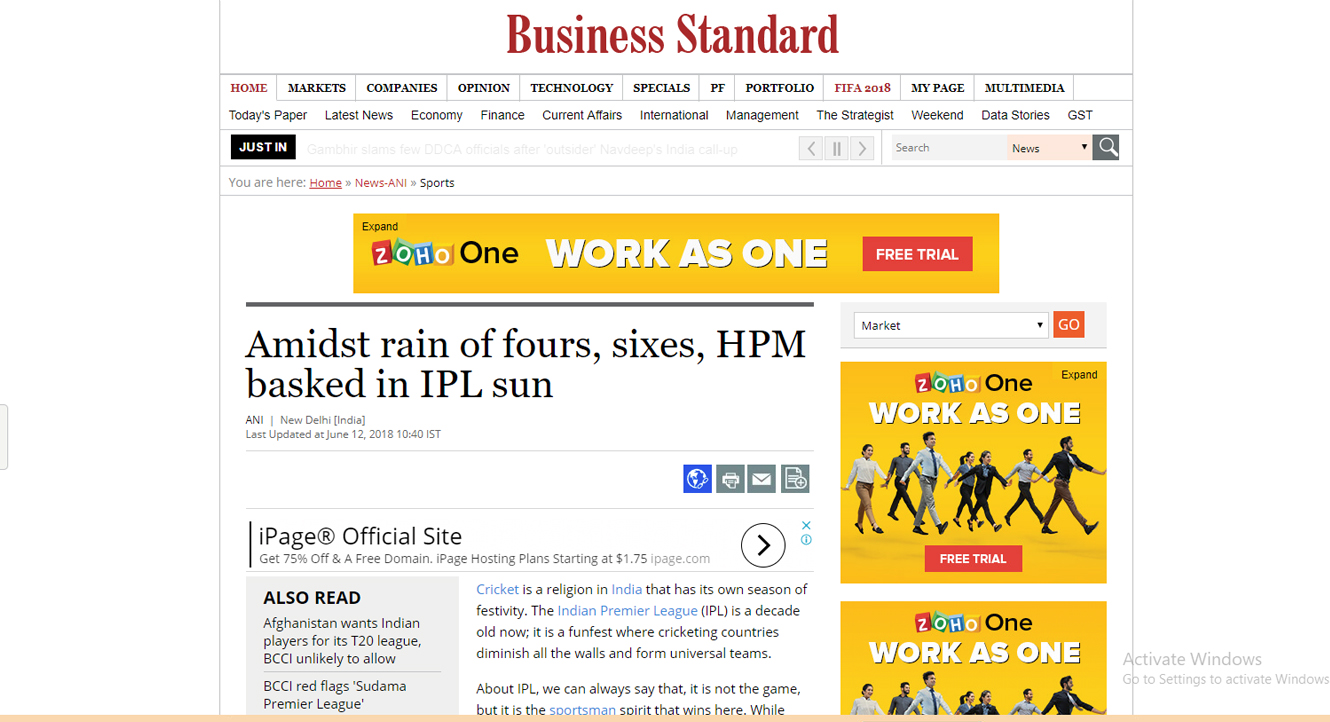
Task: Click the Business Standard logo
Action: [x=672, y=35]
